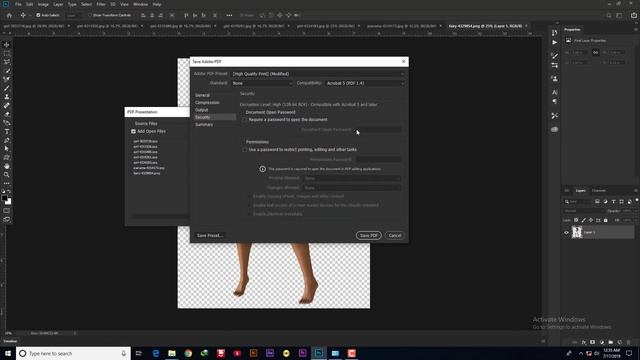Select the Lasso tool
The width and height of the screenshot is (640, 360).
(x=7, y=62)
